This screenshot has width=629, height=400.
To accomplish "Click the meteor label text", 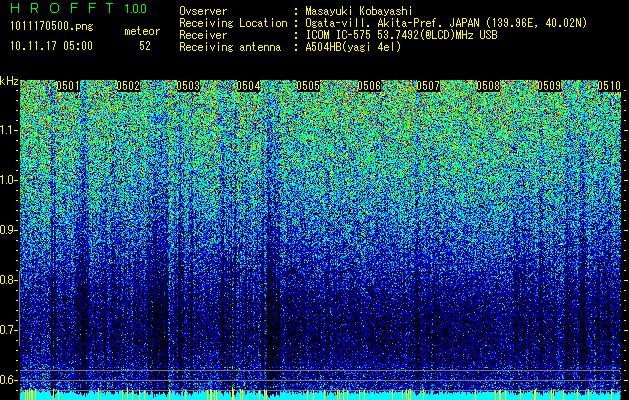I will point(142,31).
